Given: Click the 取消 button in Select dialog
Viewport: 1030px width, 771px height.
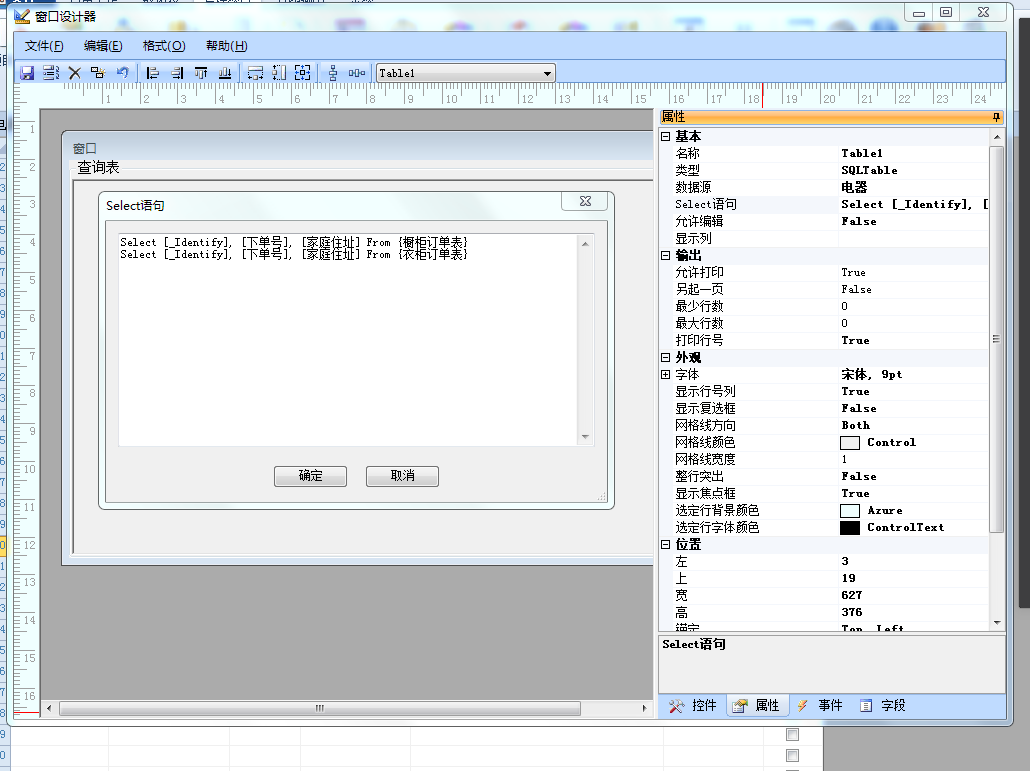Looking at the screenshot, I should click(402, 476).
